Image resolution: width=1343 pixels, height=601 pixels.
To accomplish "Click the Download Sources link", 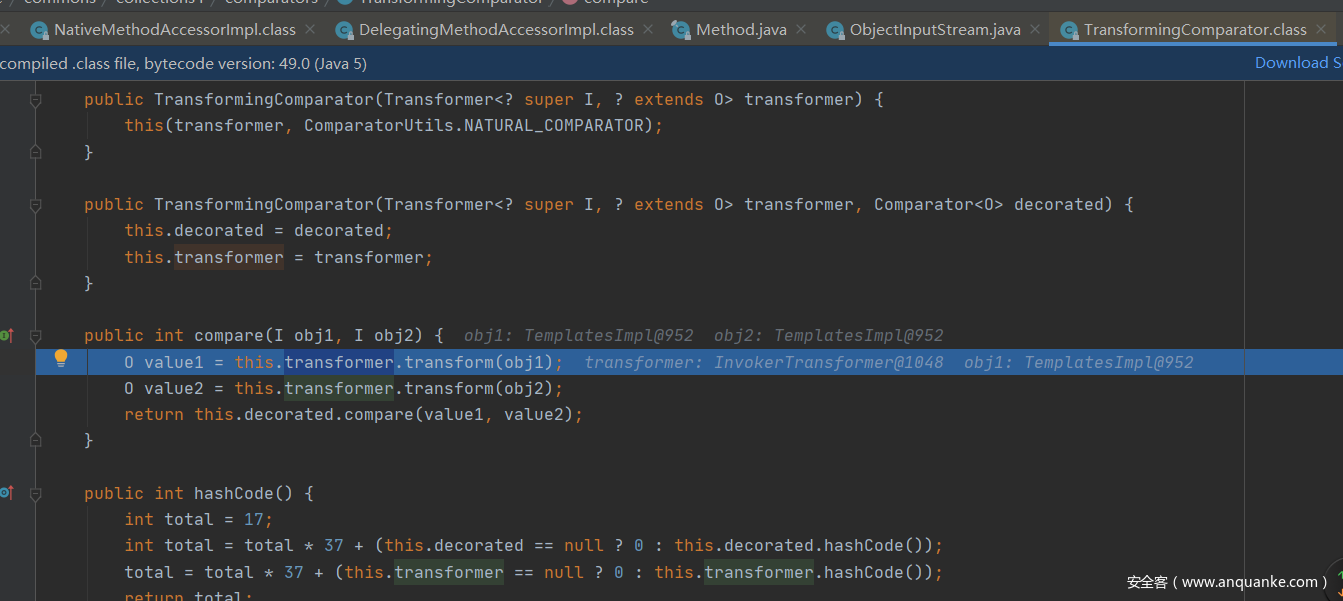I will tap(1298, 62).
